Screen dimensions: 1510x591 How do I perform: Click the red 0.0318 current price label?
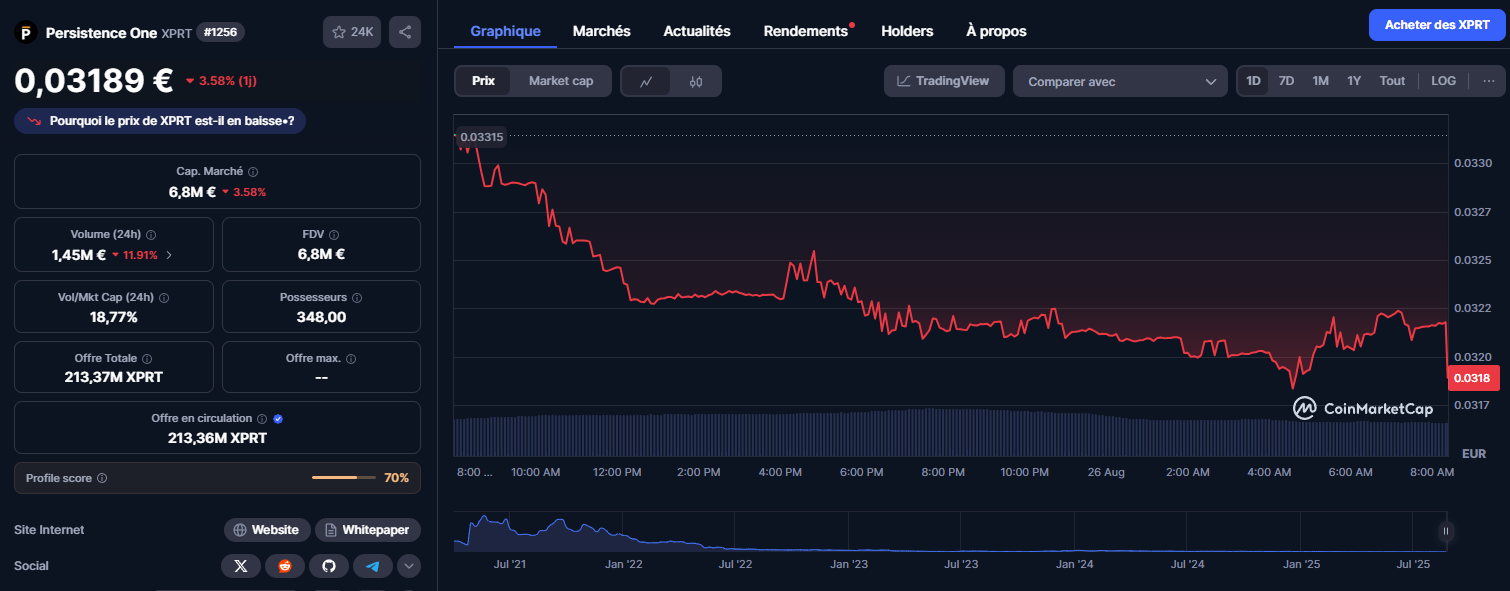[x=1471, y=378]
